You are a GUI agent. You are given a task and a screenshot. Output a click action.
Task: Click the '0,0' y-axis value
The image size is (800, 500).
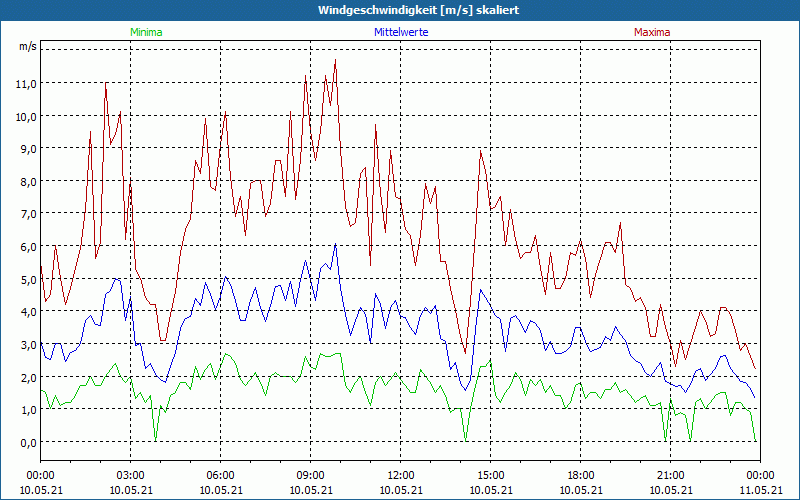coord(29,443)
